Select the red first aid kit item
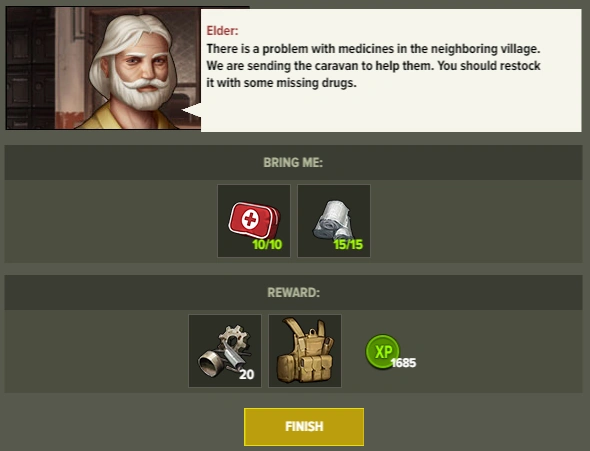This screenshot has height=451, width=590. point(254,221)
